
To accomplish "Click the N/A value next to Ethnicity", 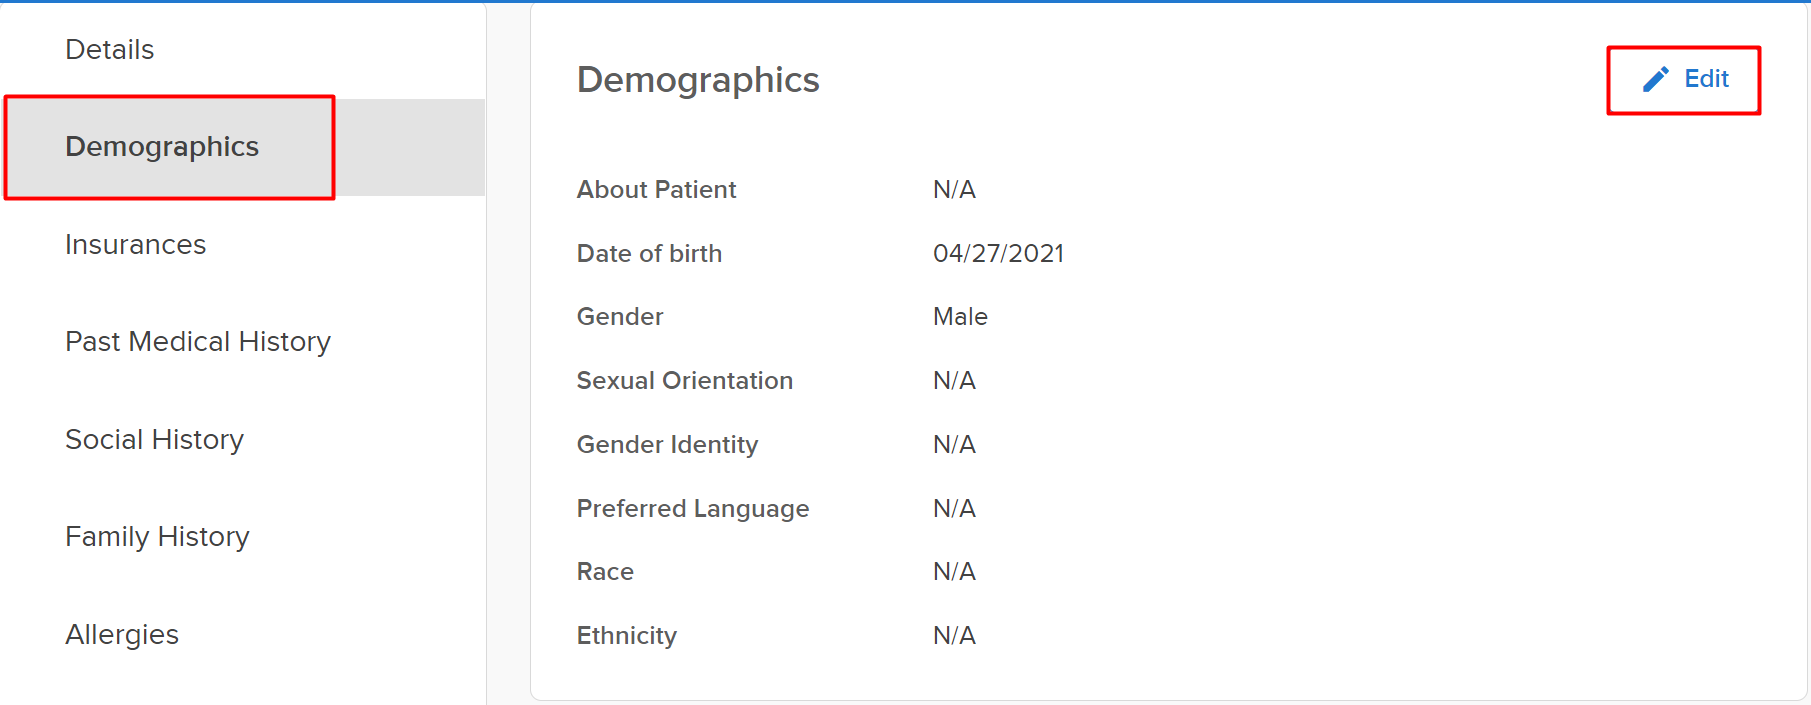I will (x=954, y=636).
